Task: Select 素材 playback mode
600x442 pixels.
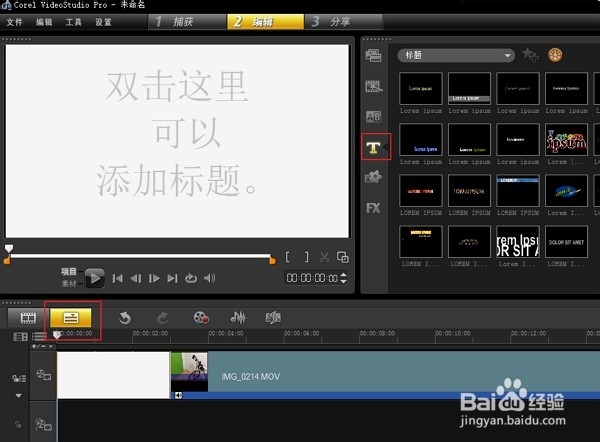Action: click(68, 284)
